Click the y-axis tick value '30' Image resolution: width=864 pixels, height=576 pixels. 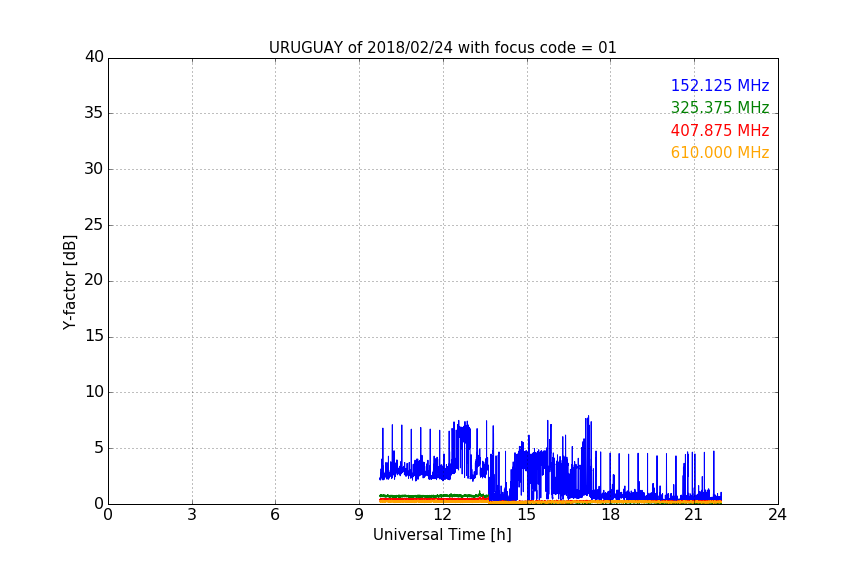click(x=94, y=169)
